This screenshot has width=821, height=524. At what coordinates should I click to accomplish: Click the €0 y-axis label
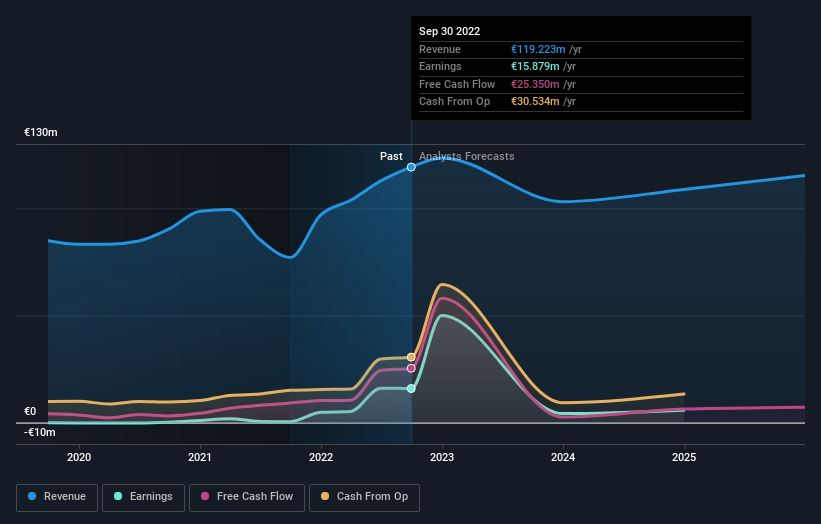click(30, 411)
